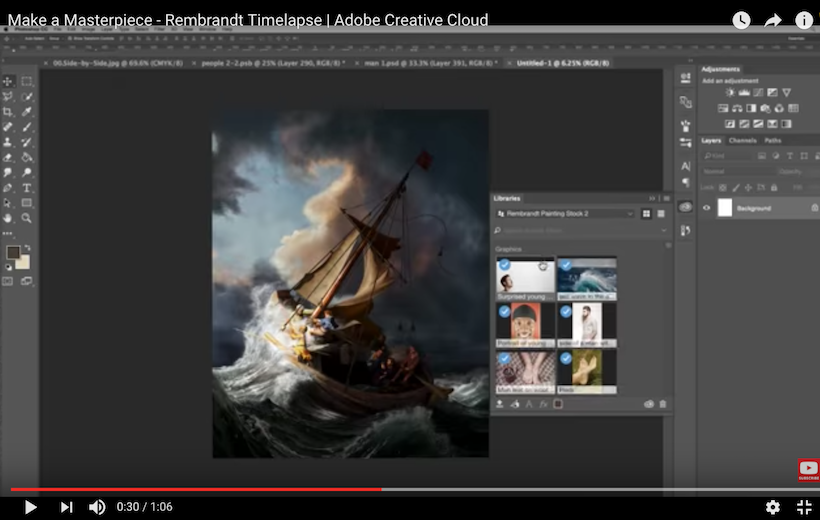Toggle the Background layer lock icon
This screenshot has width=820, height=520.
pyautogui.click(x=815, y=208)
